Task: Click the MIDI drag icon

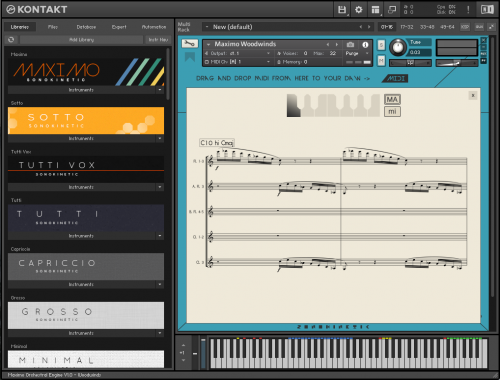Action: 396,78
